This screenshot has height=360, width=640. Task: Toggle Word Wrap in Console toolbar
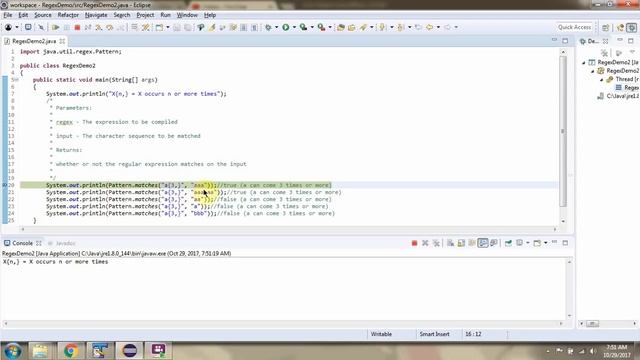tap(472, 243)
